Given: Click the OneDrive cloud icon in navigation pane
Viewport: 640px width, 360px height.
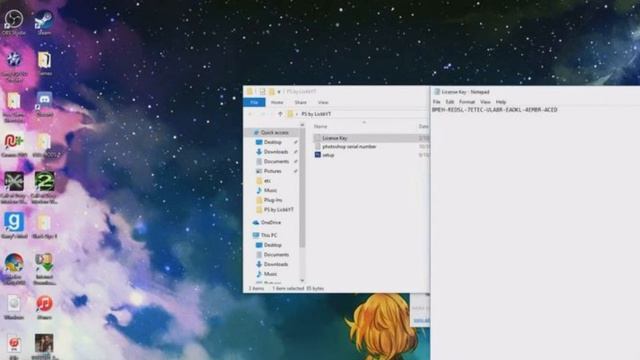Looking at the screenshot, I should [256, 222].
